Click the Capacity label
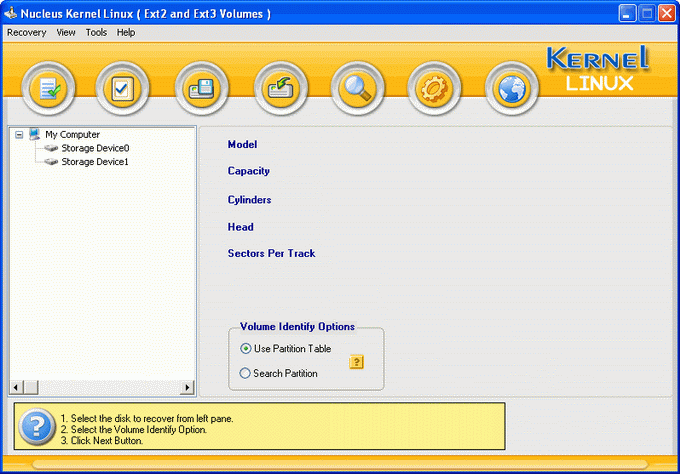680x474 pixels. pyautogui.click(x=249, y=171)
